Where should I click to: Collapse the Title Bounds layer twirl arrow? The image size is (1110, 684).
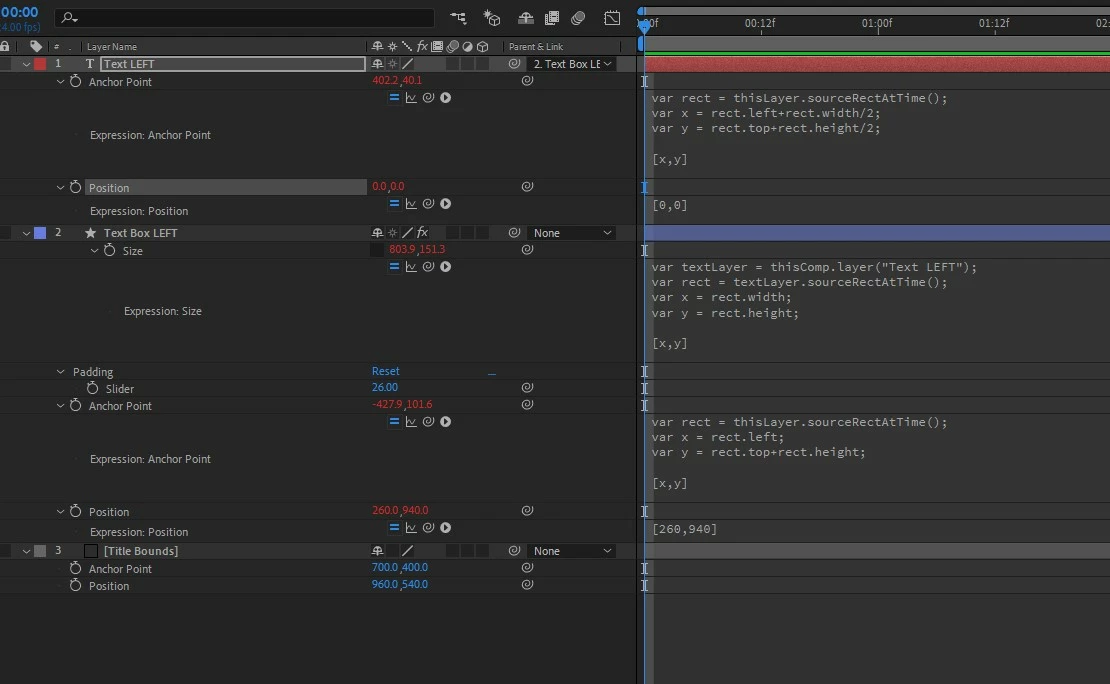click(26, 552)
